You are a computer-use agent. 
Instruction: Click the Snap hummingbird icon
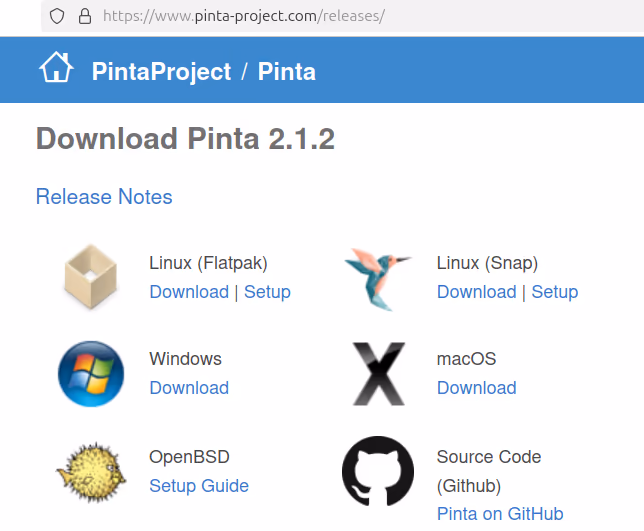click(x=378, y=279)
